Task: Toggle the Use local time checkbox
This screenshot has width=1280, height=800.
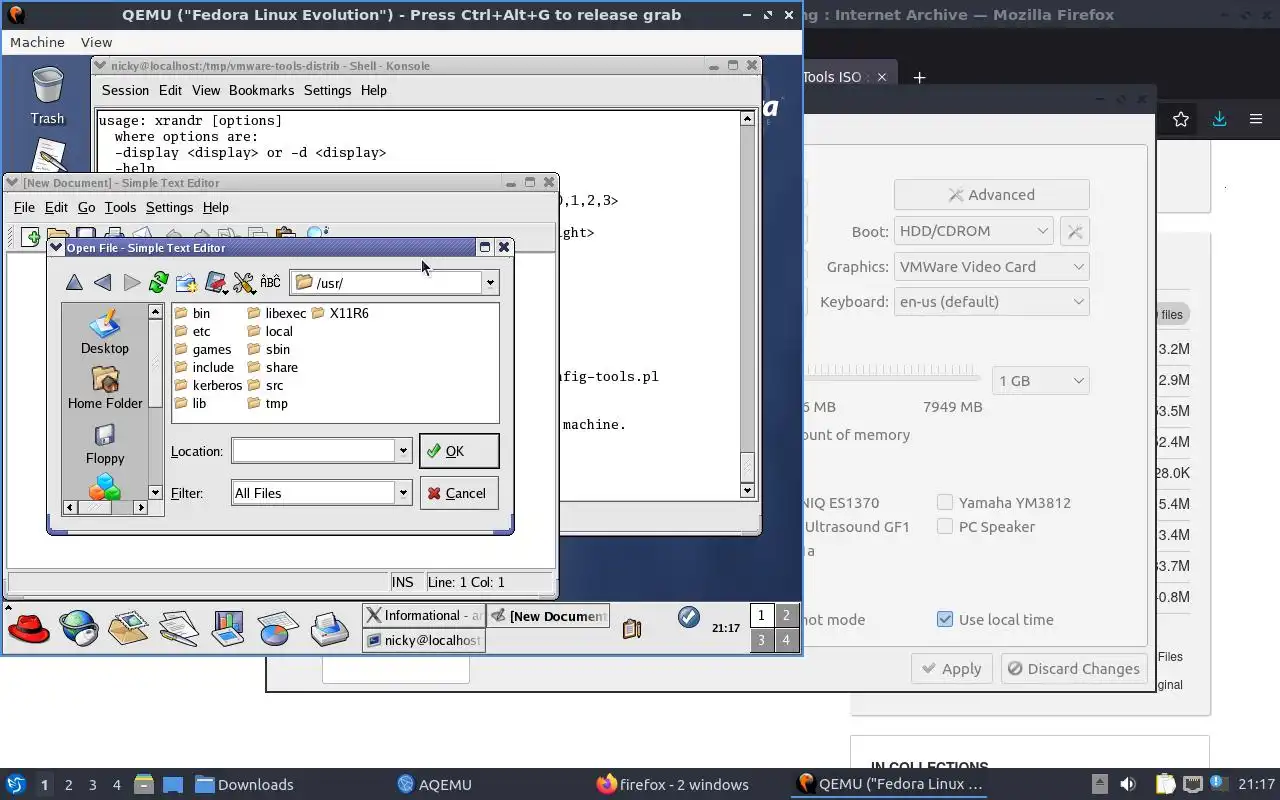Action: click(x=945, y=619)
